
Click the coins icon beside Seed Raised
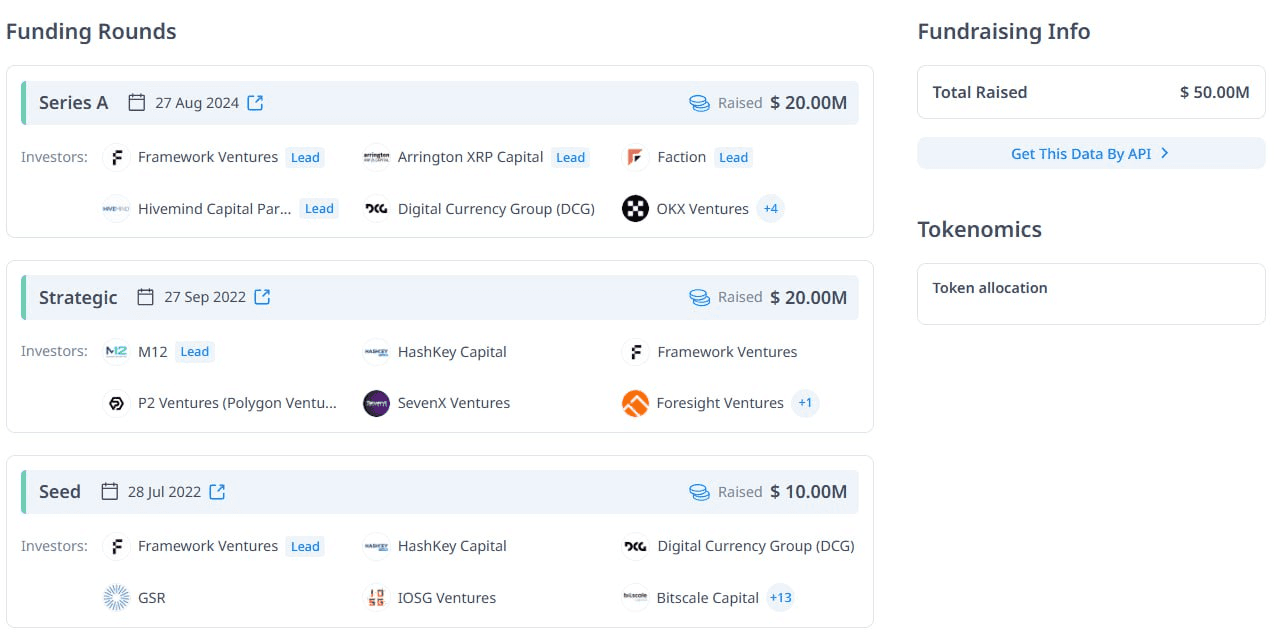[x=699, y=492]
